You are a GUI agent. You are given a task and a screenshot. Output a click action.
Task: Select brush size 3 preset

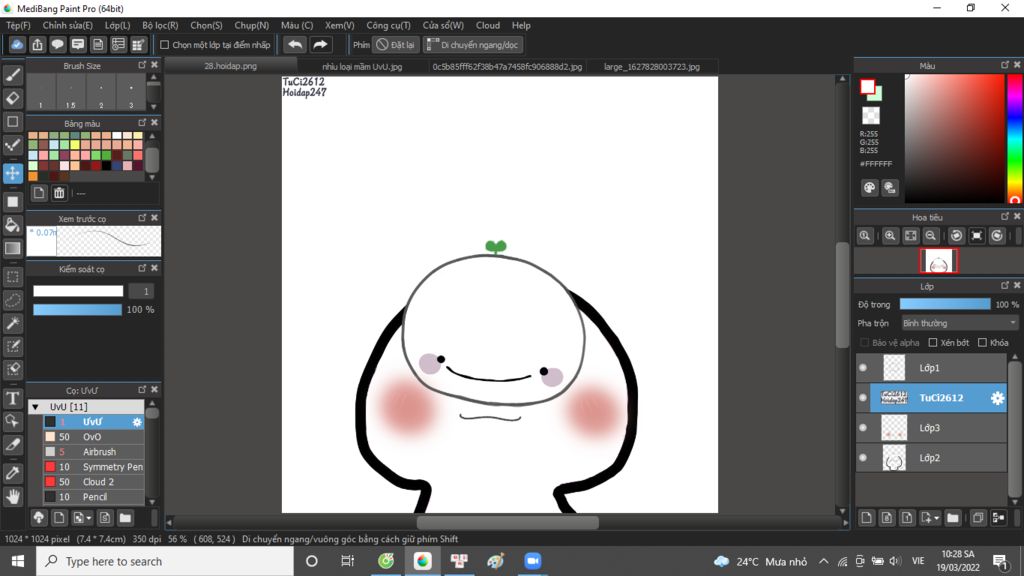[131, 92]
